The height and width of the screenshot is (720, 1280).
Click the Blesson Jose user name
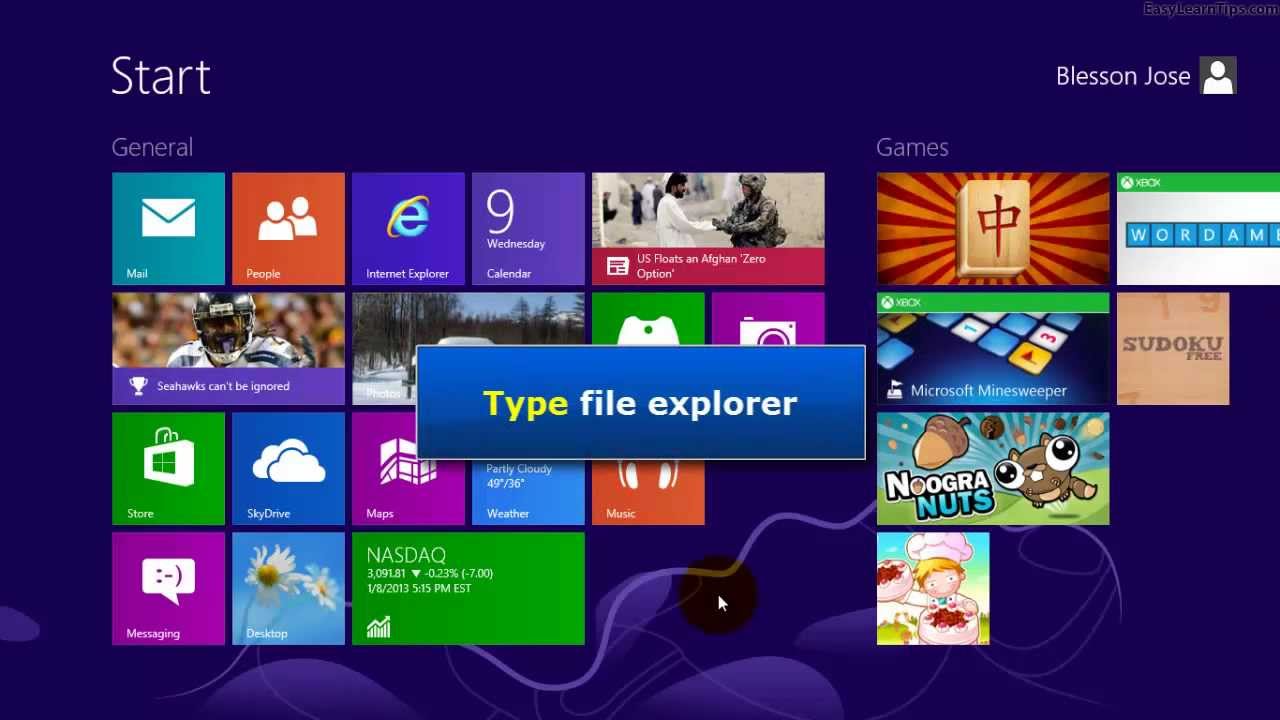(1123, 77)
